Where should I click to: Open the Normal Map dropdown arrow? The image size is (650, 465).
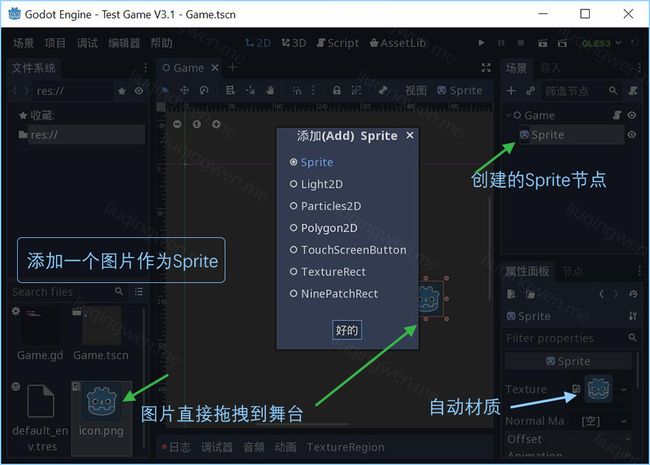[x=624, y=421]
